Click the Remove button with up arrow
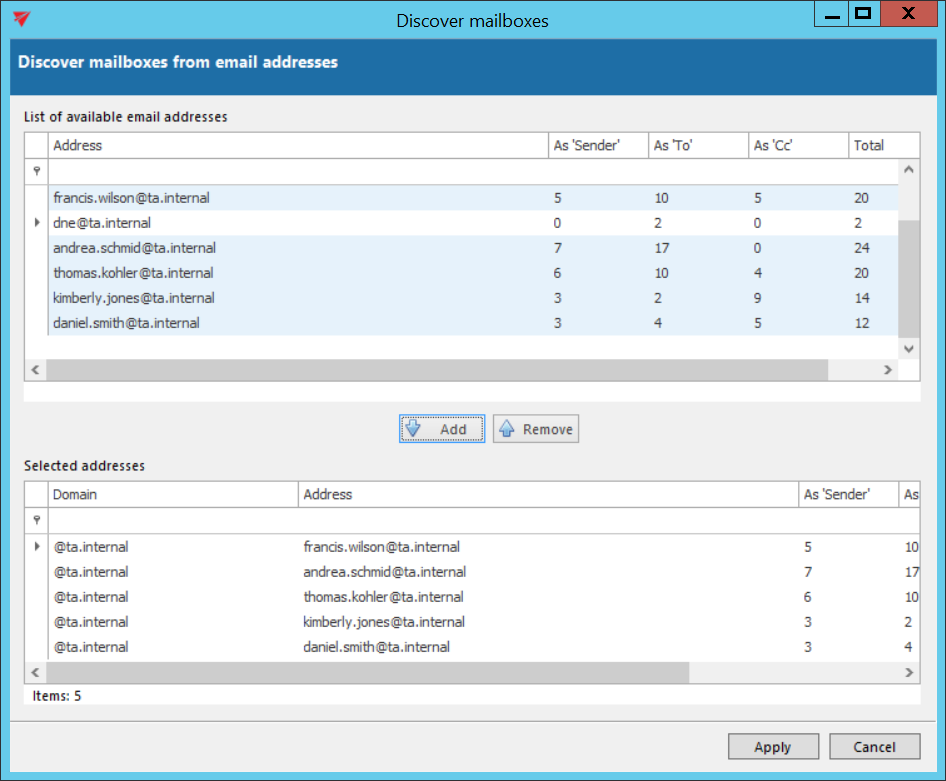The height and width of the screenshot is (781, 946). (x=536, y=429)
